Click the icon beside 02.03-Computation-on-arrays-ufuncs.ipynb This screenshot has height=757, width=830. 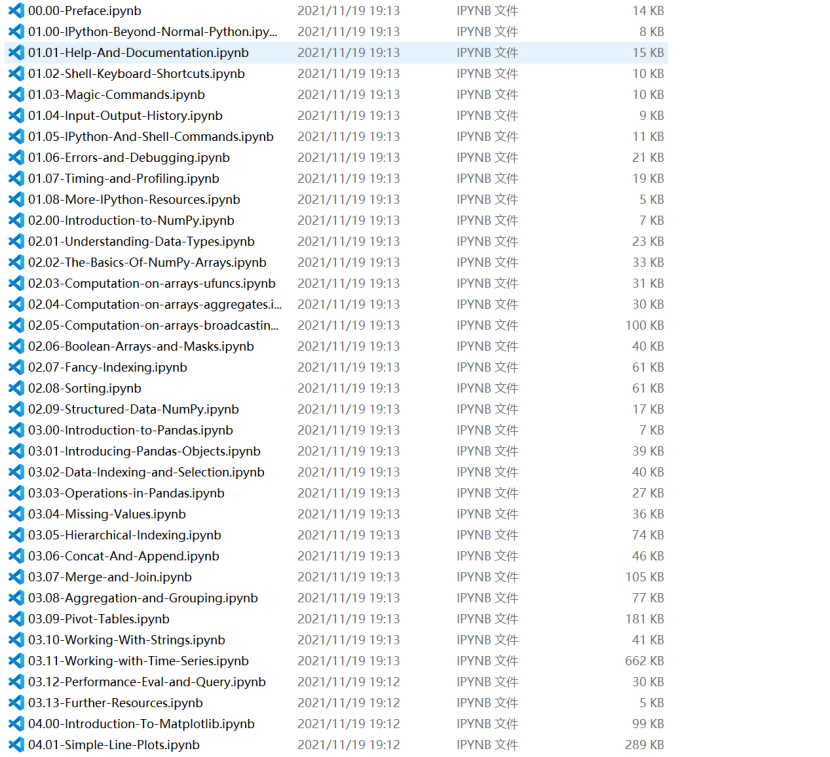pos(16,283)
